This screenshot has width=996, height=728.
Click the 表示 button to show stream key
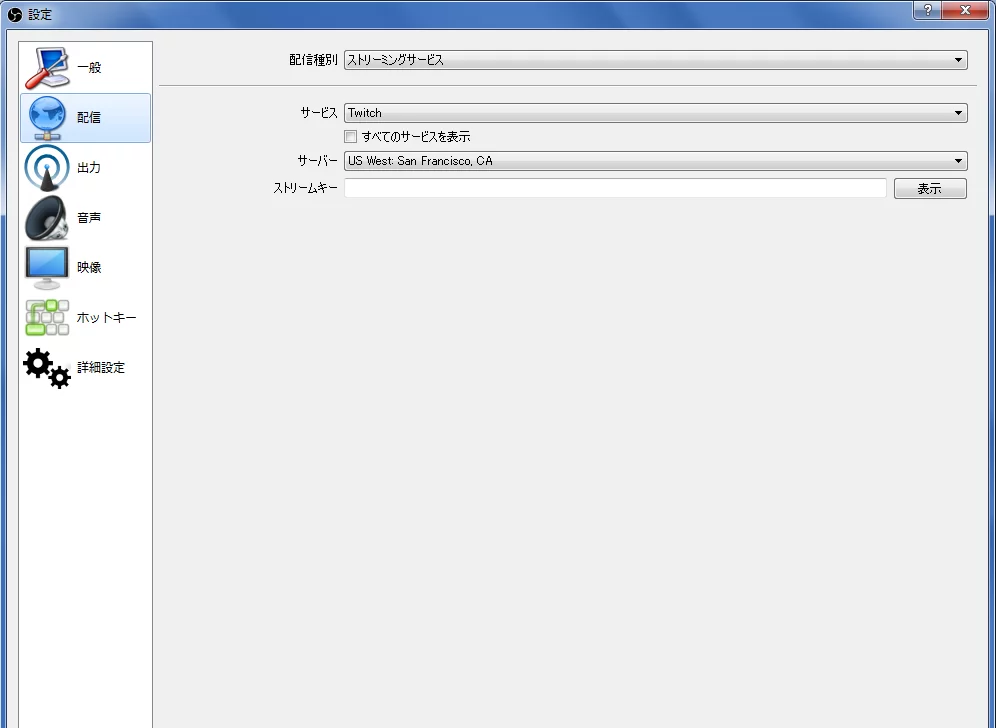tap(930, 189)
